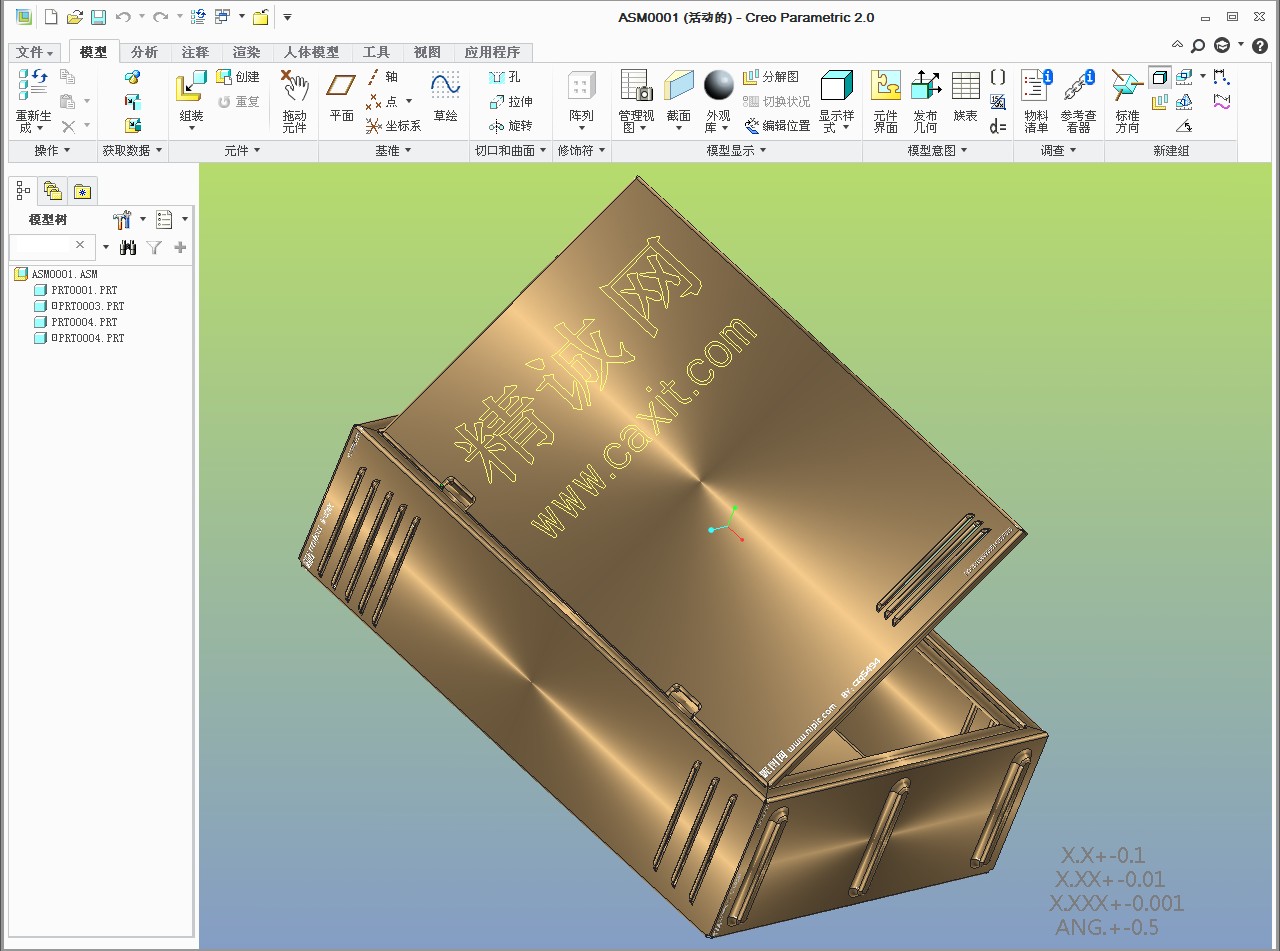
Task: Toggle the highlighted box display icon in 新建组
Action: pyautogui.click(x=1160, y=77)
